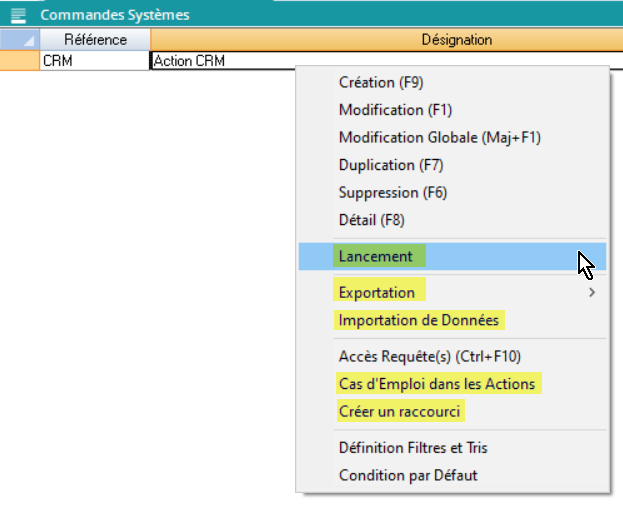This screenshot has width=623, height=507.
Task: Open Modification Globale (Maj+F1)
Action: [x=439, y=137]
